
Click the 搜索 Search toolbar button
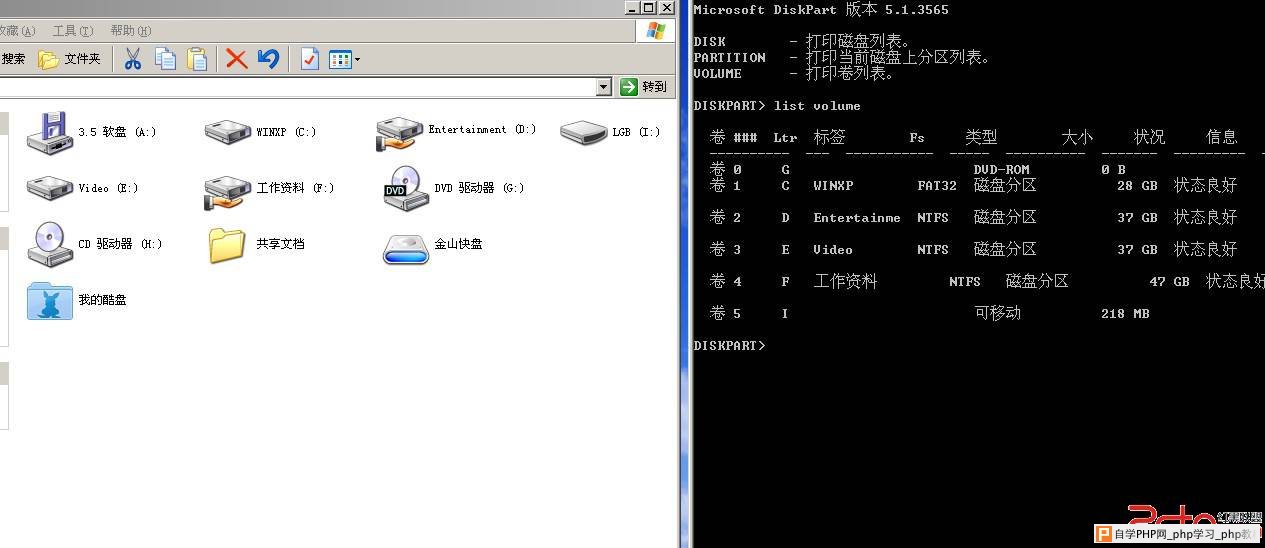click(13, 59)
